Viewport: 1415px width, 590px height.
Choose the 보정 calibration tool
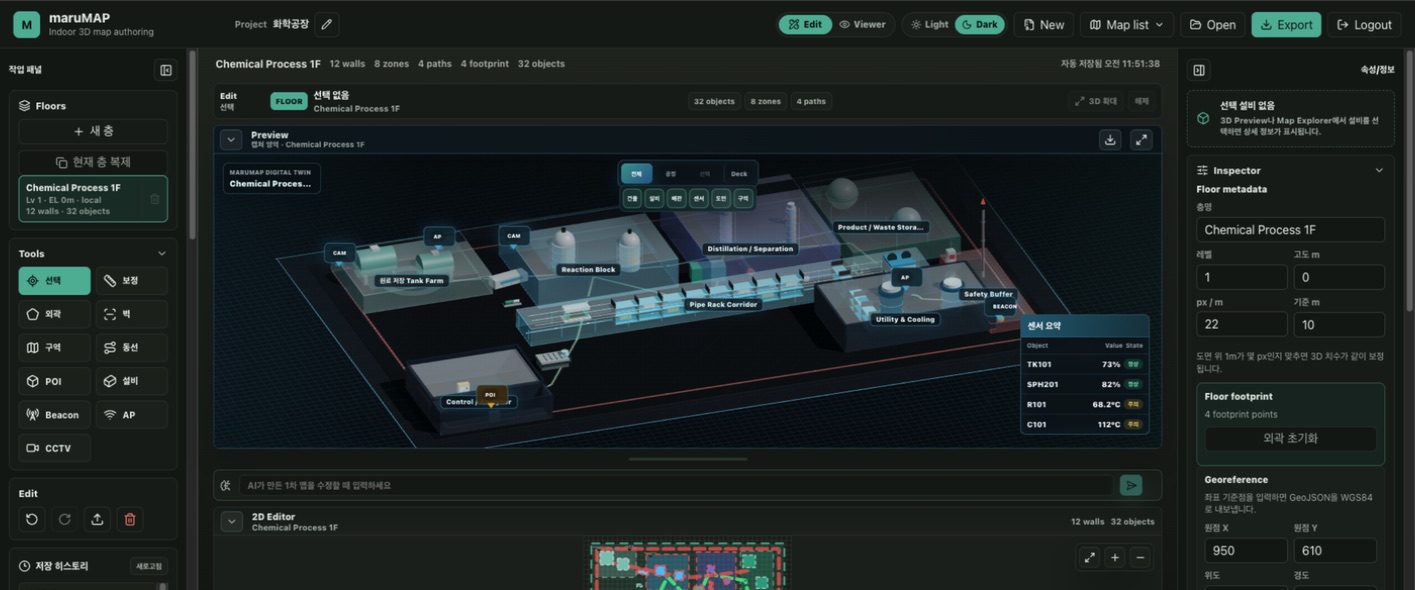(131, 281)
